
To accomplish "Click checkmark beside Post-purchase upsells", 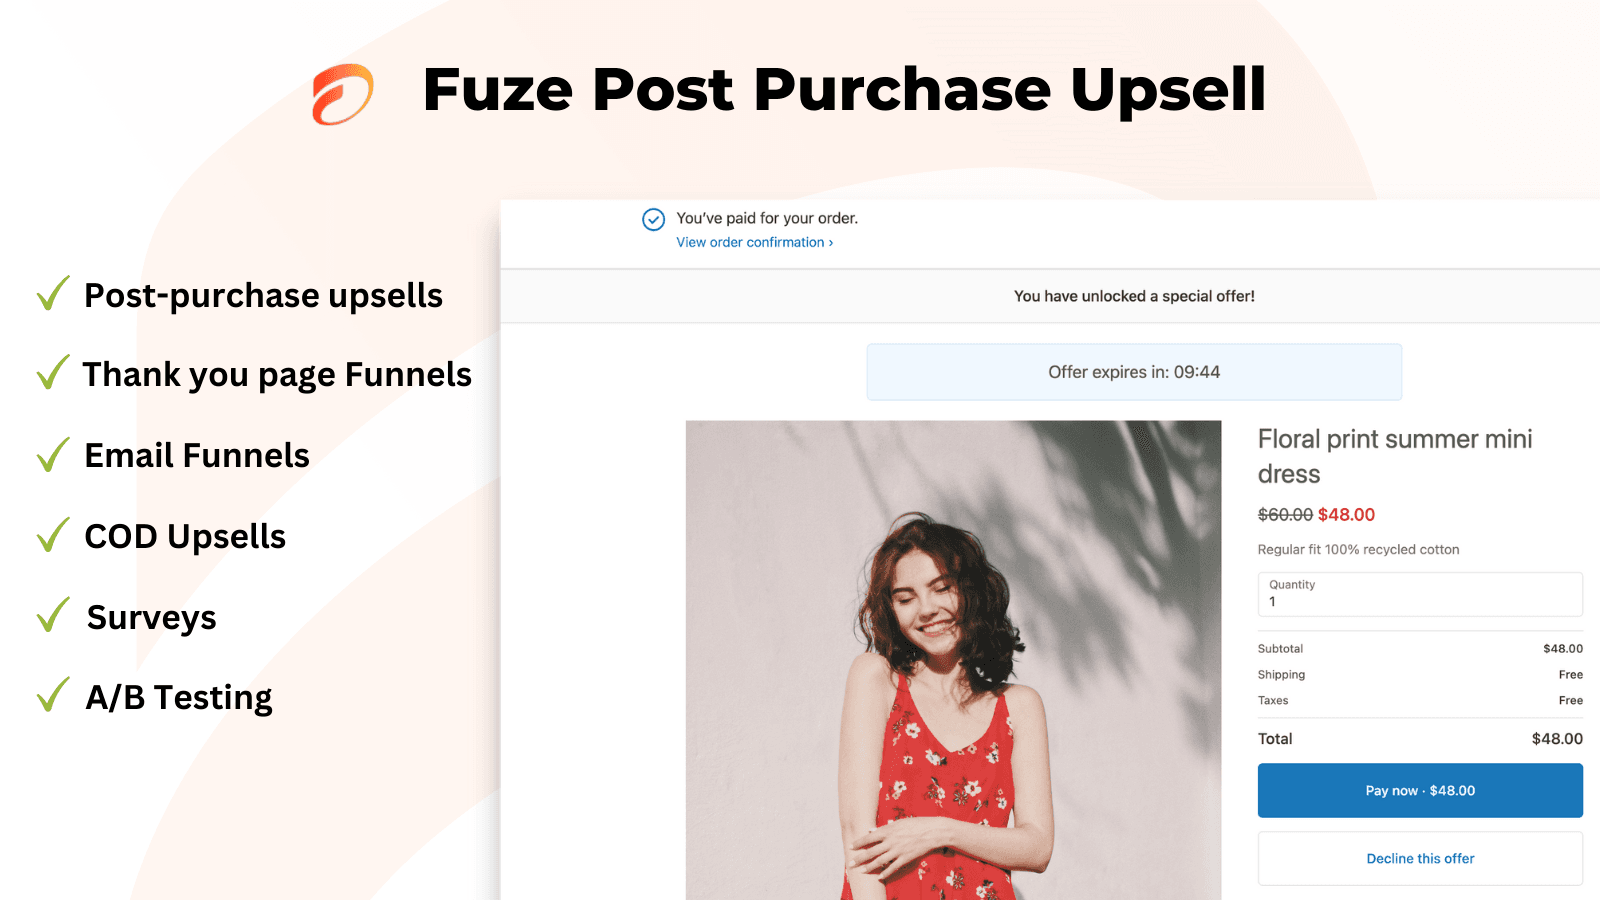I will [53, 293].
